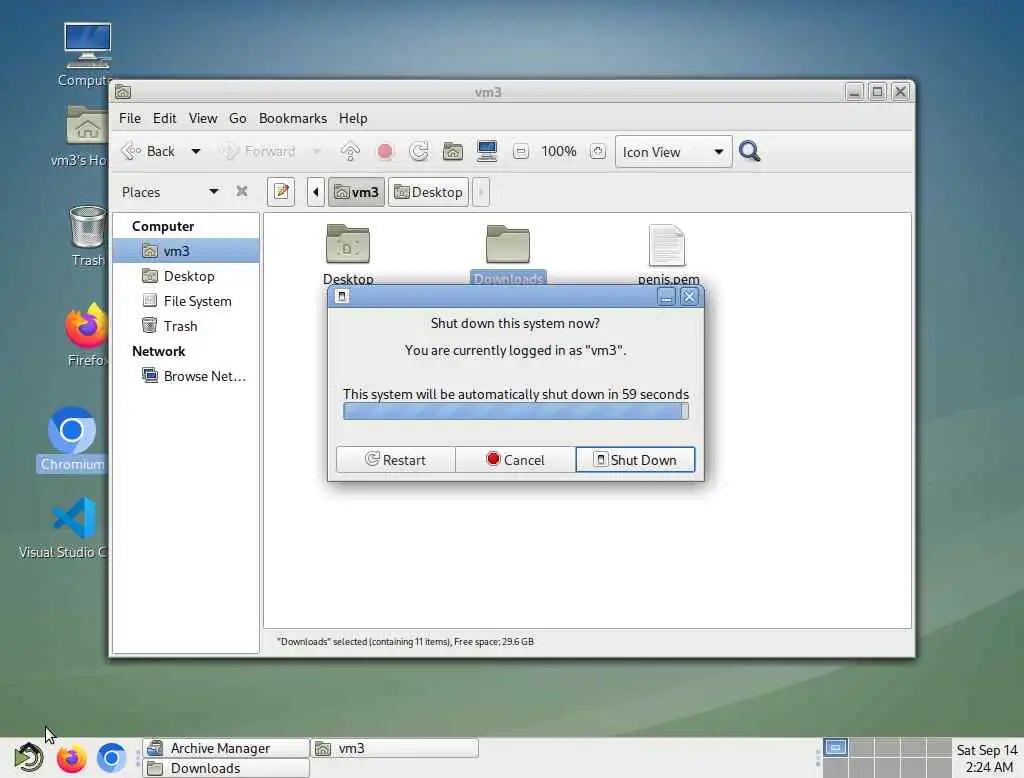Close the shutdown dialog with X
Screen dimensions: 1024x778
tap(689, 297)
